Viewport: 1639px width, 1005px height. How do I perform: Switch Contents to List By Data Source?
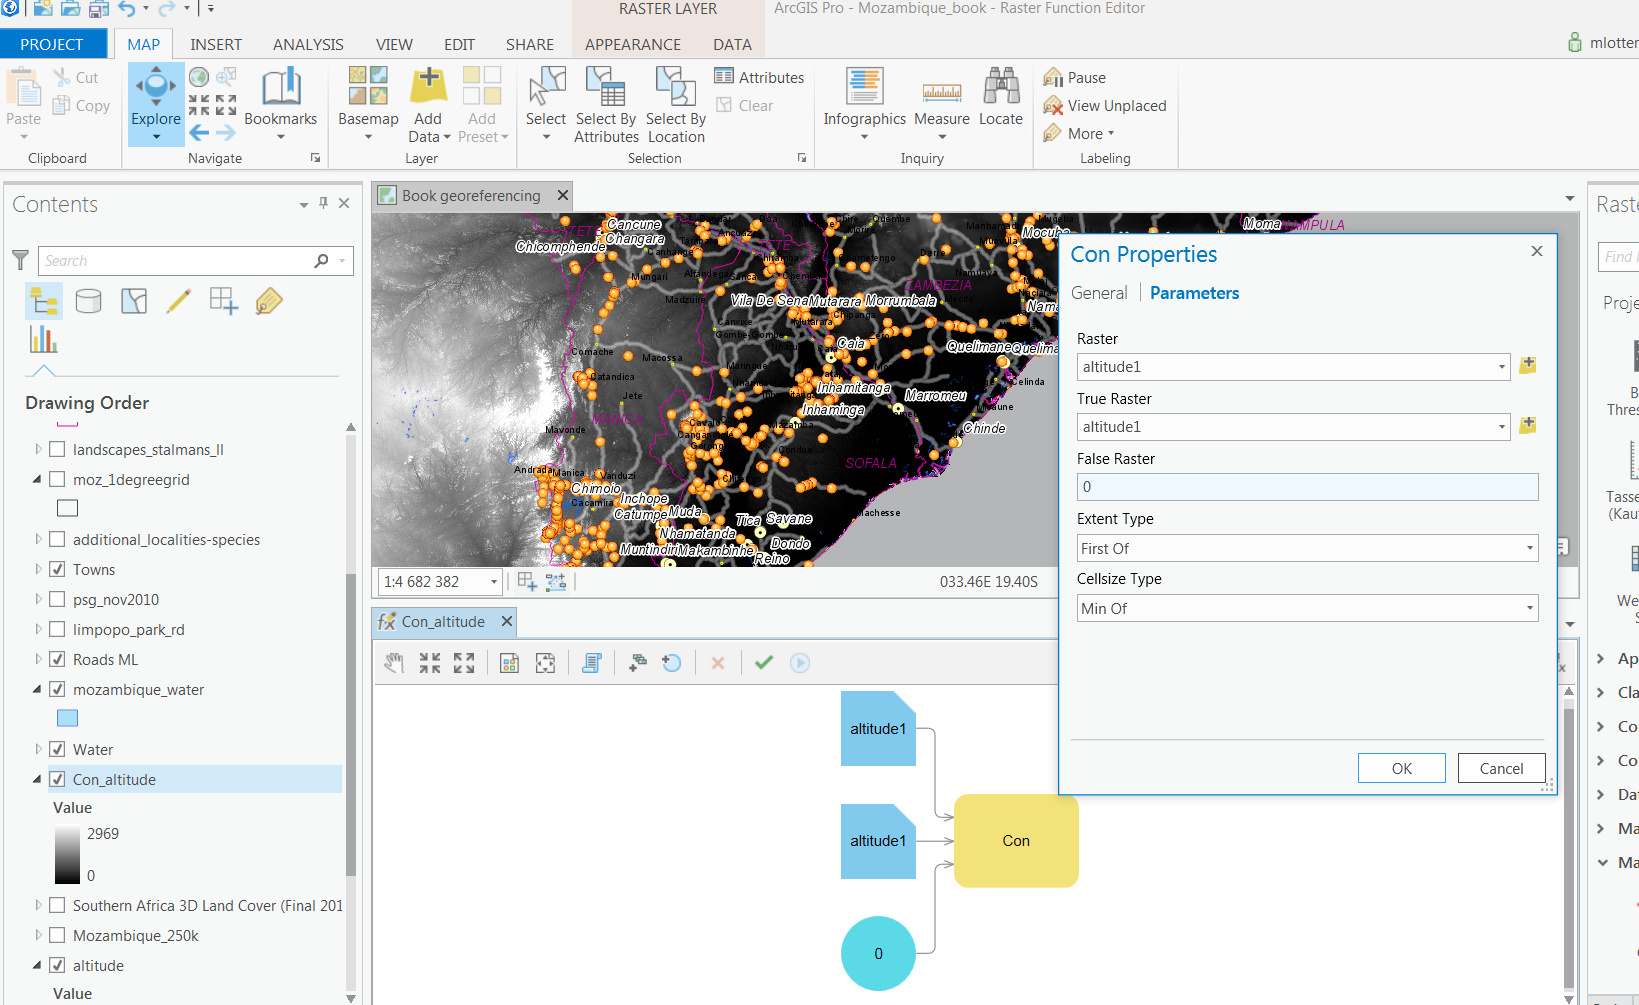click(89, 301)
